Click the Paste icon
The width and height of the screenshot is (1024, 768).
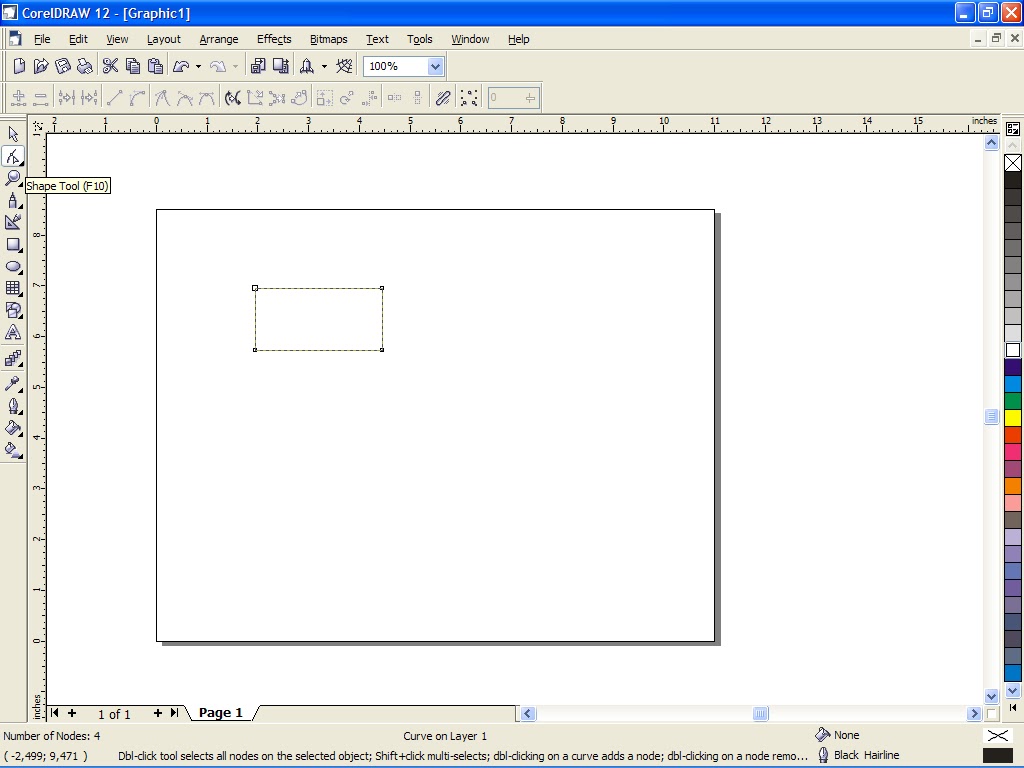[155, 66]
